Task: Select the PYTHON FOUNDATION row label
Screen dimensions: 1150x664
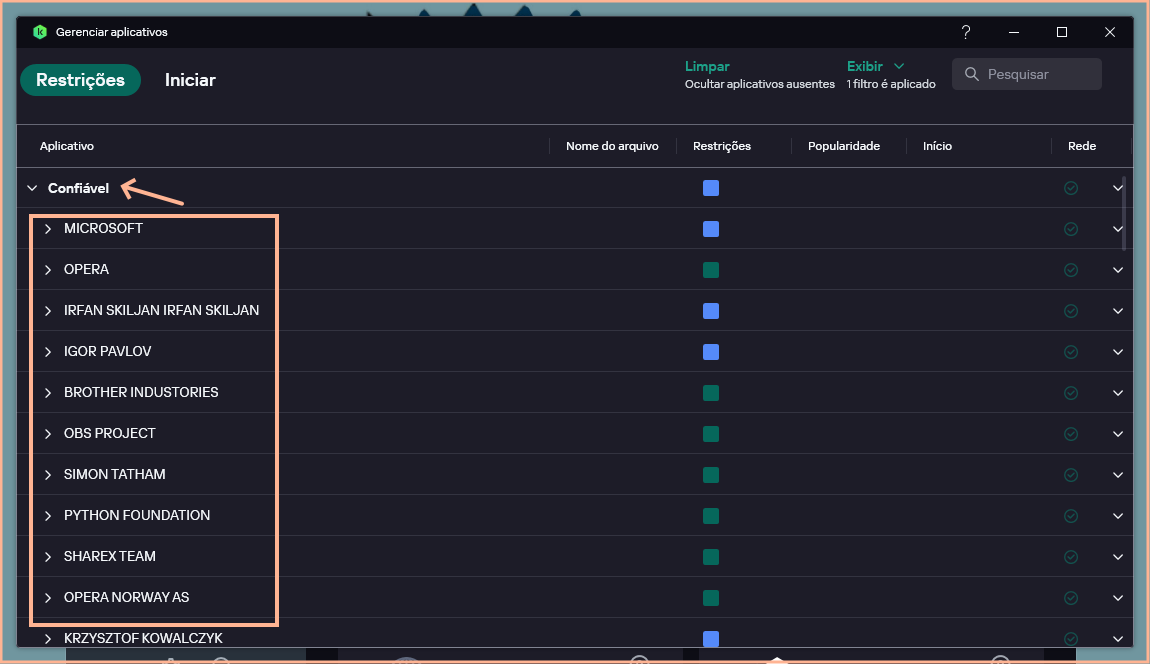Action: click(x=137, y=515)
